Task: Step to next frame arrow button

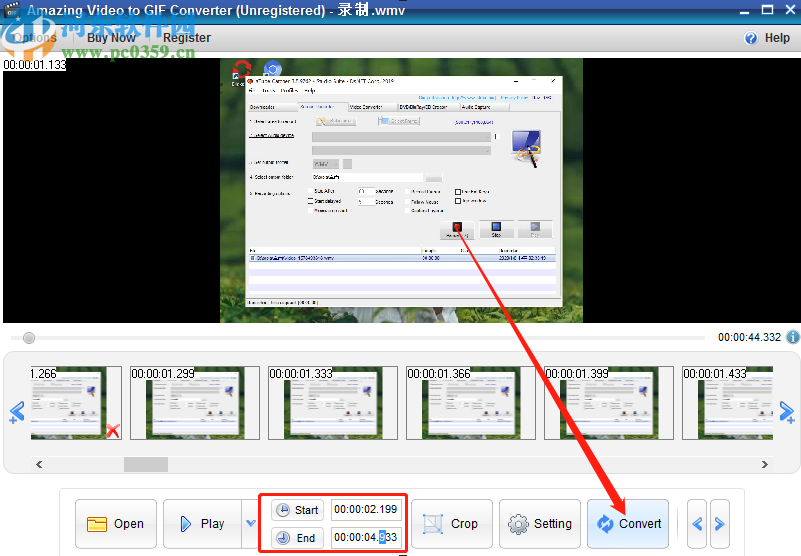Action: (720, 524)
